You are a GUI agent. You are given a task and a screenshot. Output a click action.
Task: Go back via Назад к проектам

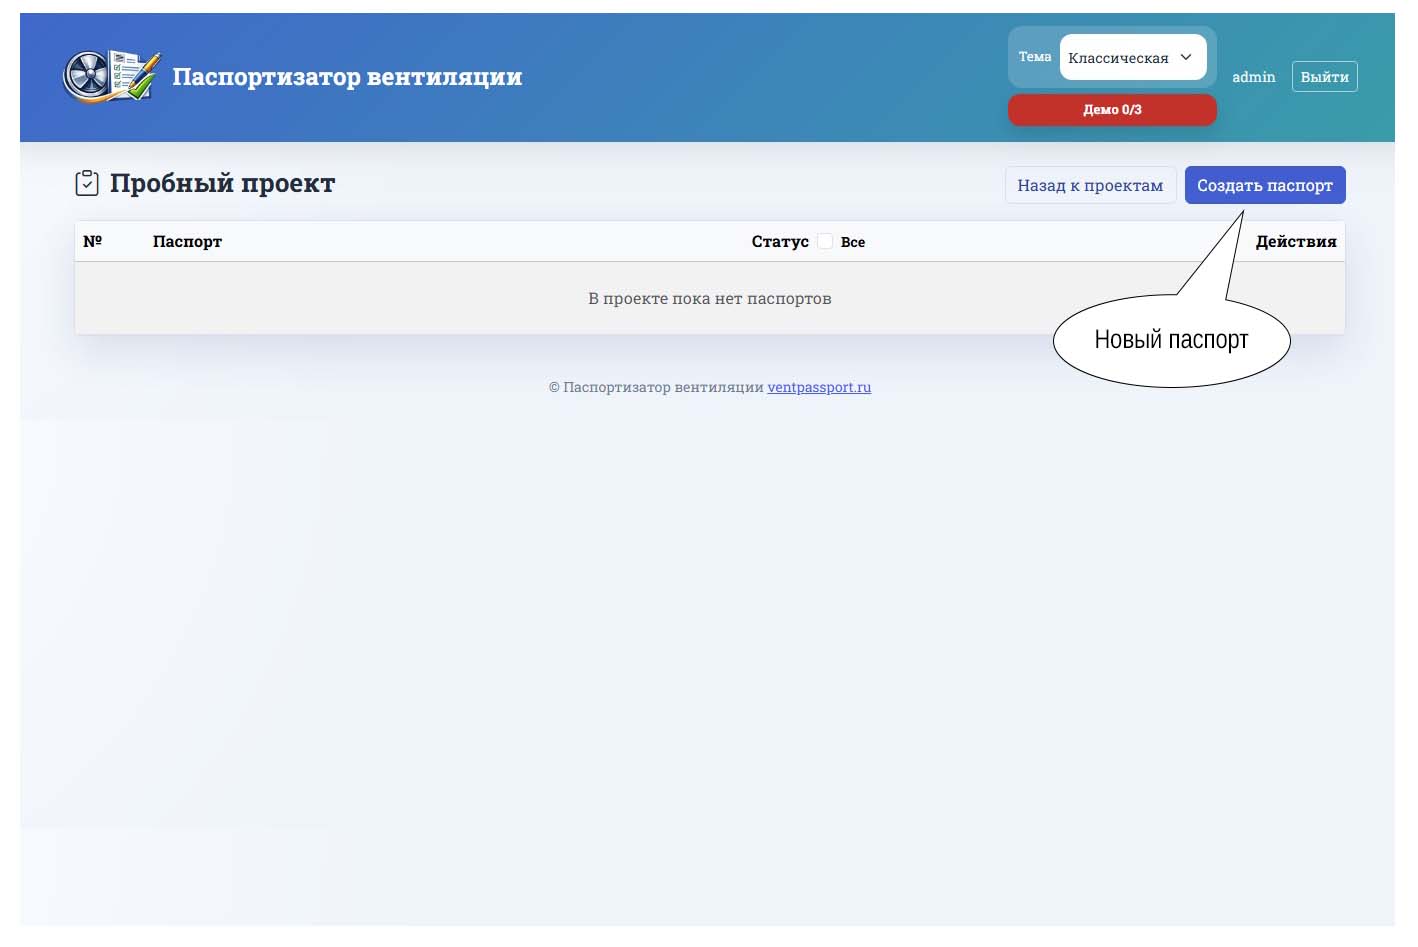[x=1090, y=185]
